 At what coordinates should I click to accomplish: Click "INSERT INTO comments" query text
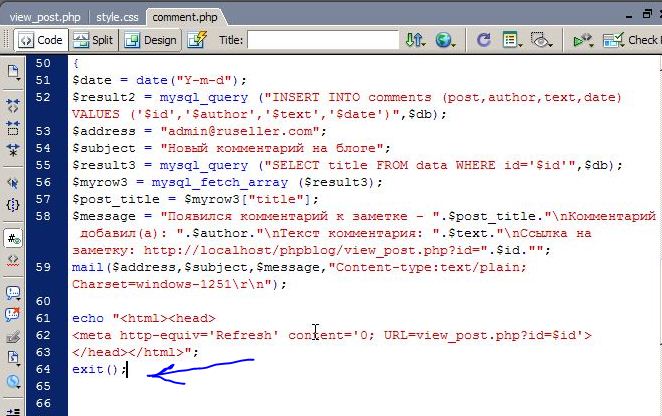point(352,97)
